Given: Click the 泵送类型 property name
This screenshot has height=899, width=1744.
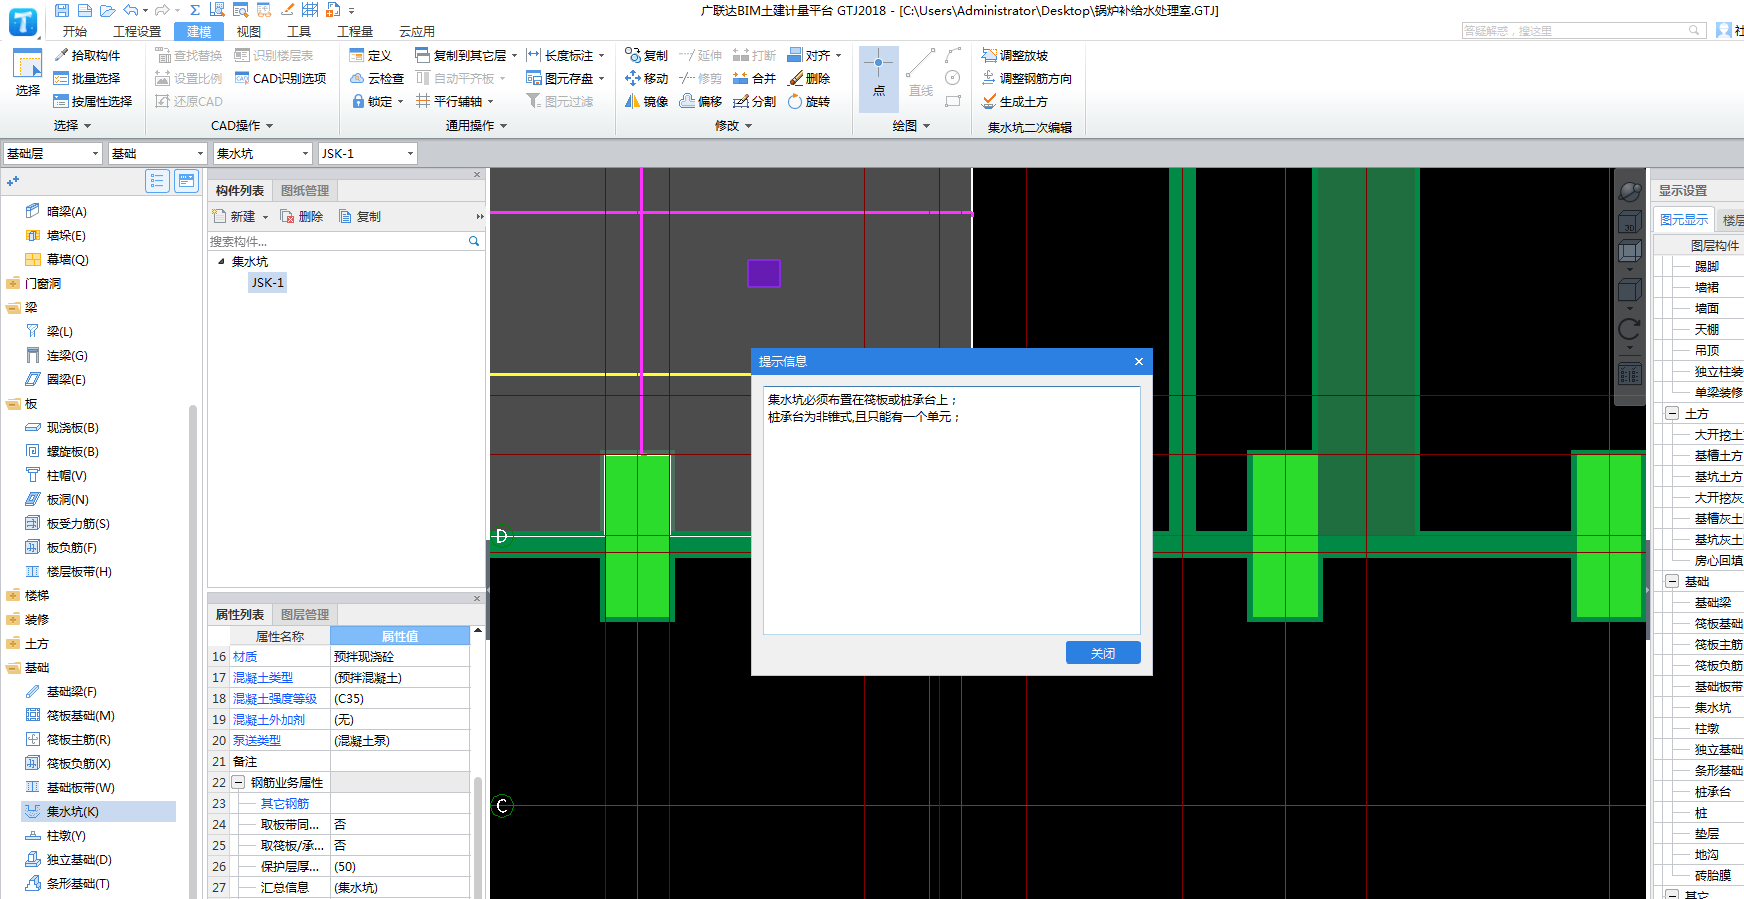Looking at the screenshot, I should pyautogui.click(x=257, y=741).
